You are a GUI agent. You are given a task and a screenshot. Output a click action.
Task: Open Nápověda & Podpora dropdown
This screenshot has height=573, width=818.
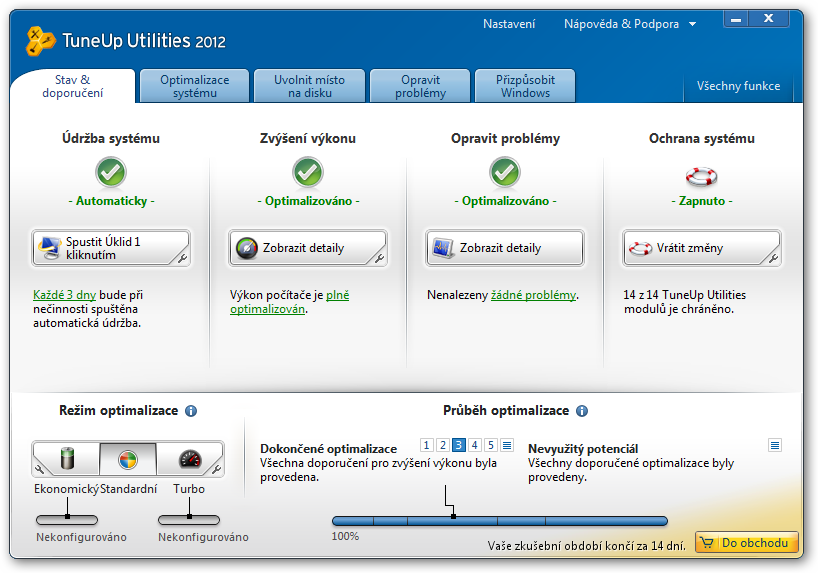coord(630,24)
